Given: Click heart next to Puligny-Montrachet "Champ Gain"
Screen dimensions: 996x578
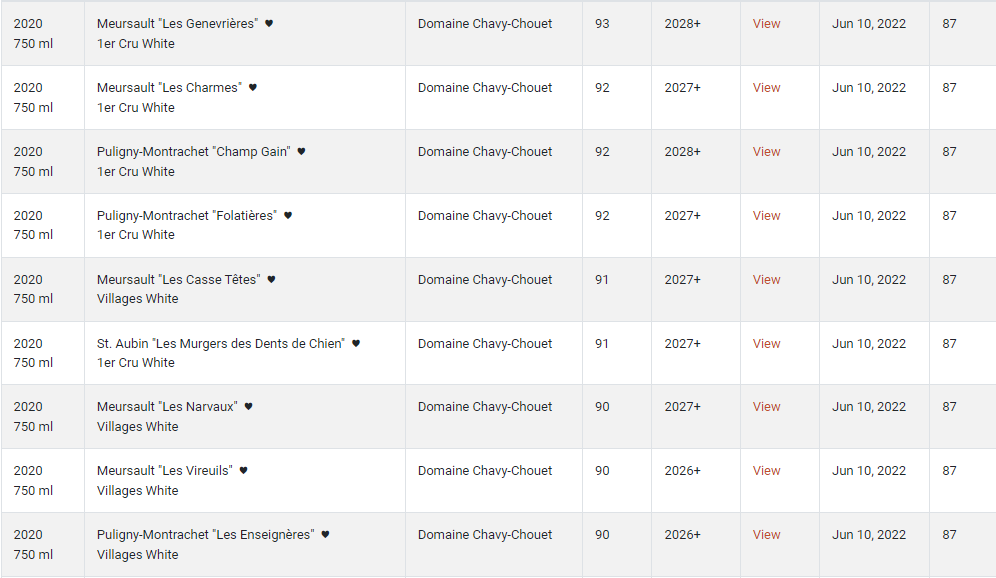Looking at the screenshot, I should click(x=301, y=152).
